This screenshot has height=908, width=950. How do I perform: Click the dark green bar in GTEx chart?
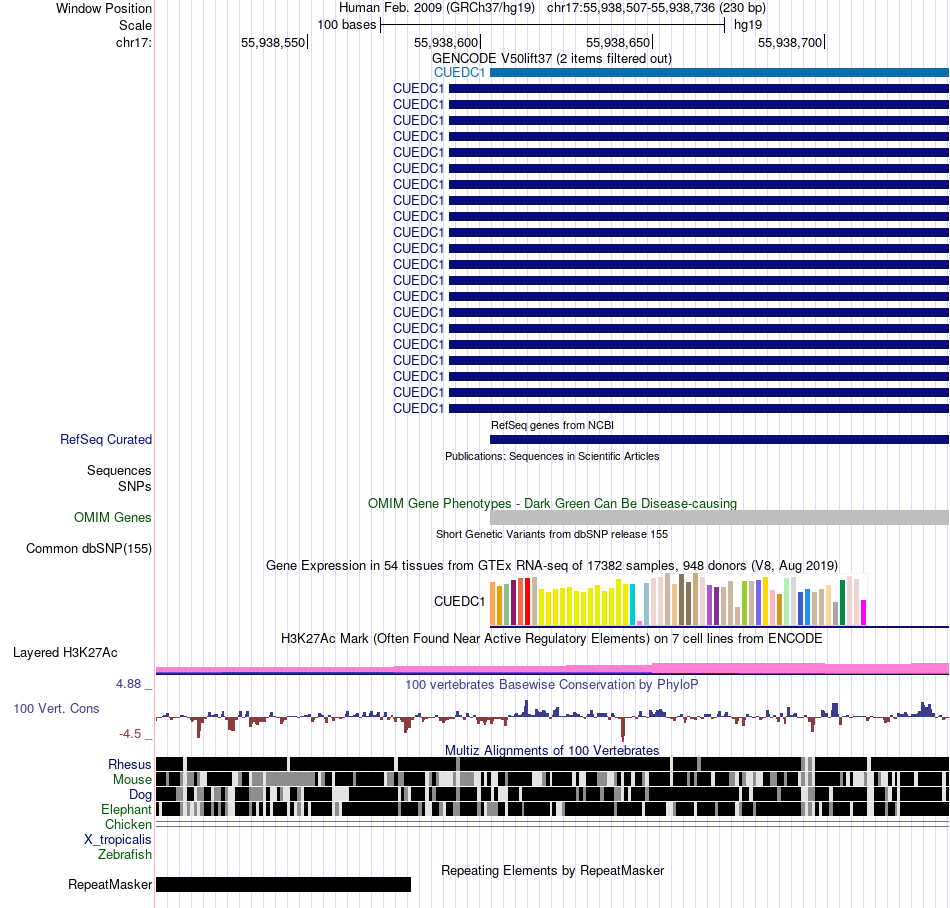point(842,603)
